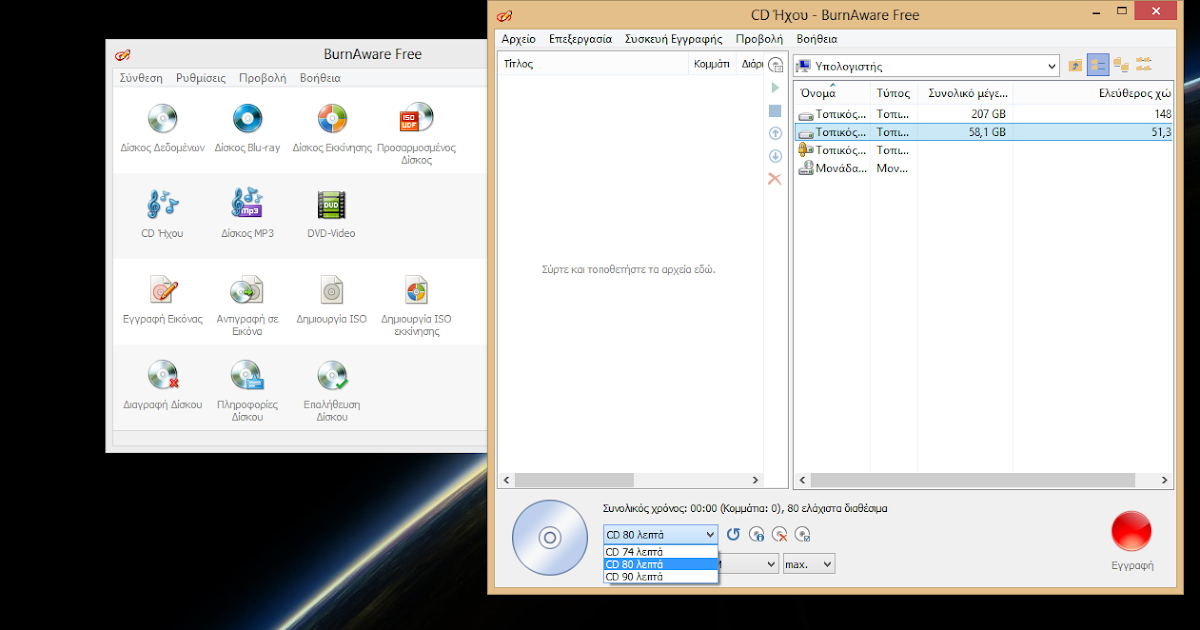Select the Μονάδα... drive row
Screen dimensions: 1200x630
click(x=984, y=168)
